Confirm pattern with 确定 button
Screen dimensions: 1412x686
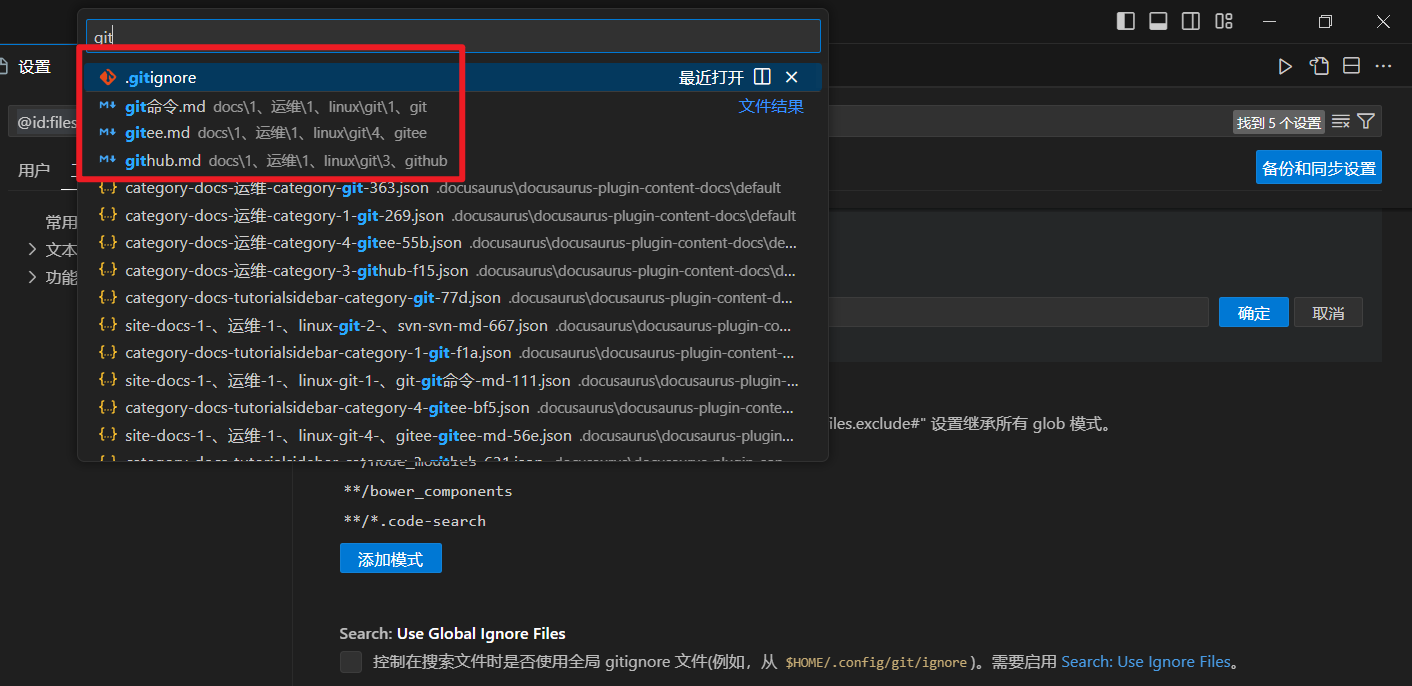point(1254,312)
